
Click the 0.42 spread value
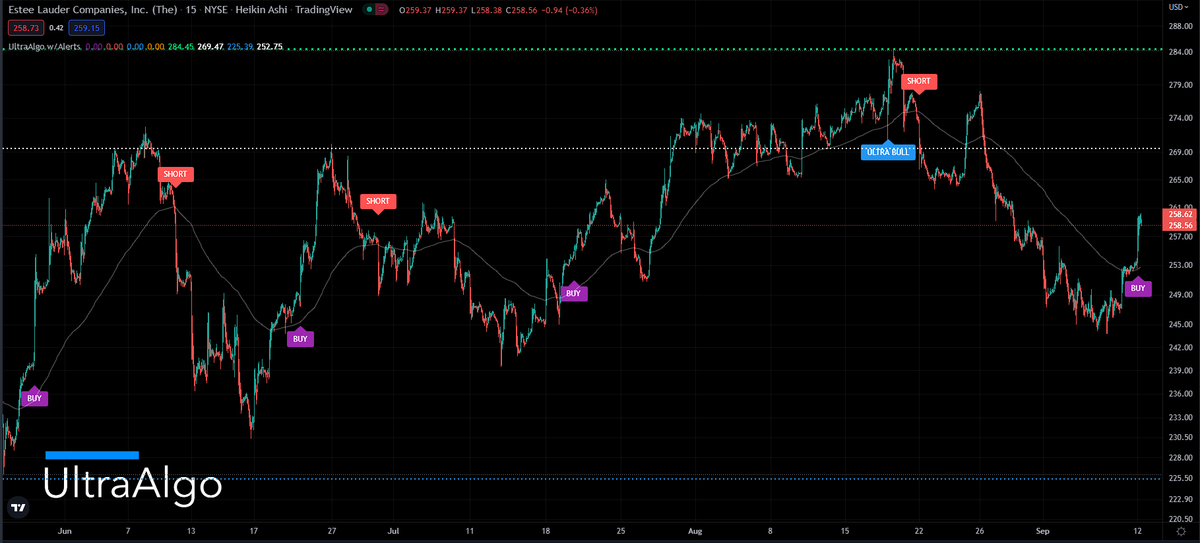point(55,28)
